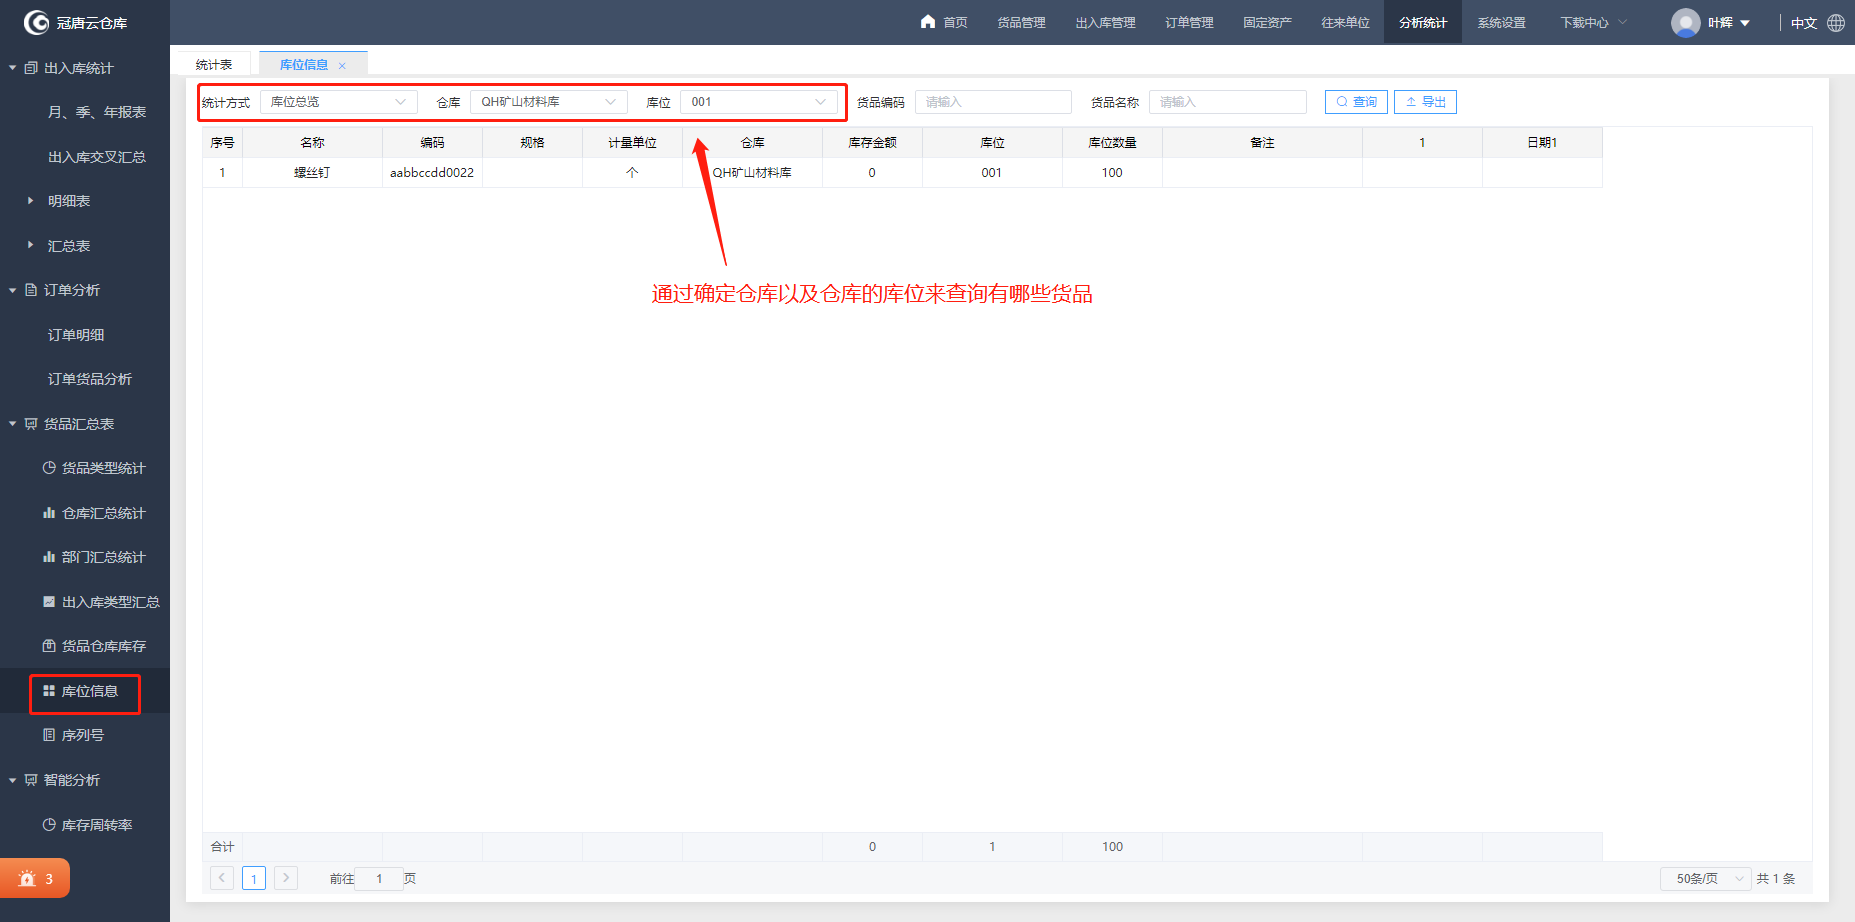The height and width of the screenshot is (922, 1855).
Task: Click the globe language icon
Action: coord(1836,23)
